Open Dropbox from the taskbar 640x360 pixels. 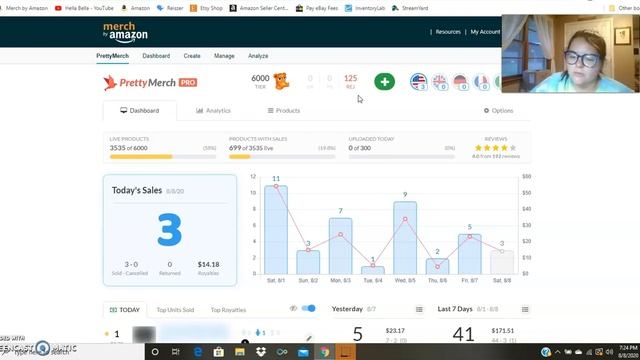pos(261,352)
